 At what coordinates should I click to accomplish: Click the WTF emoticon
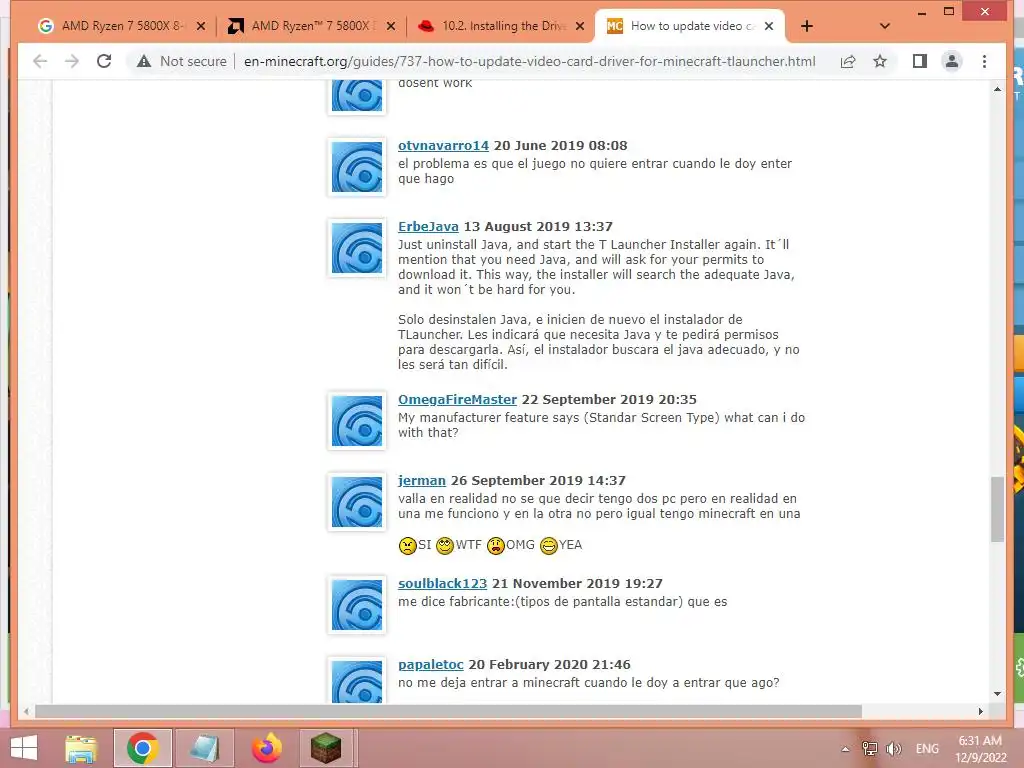(445, 545)
